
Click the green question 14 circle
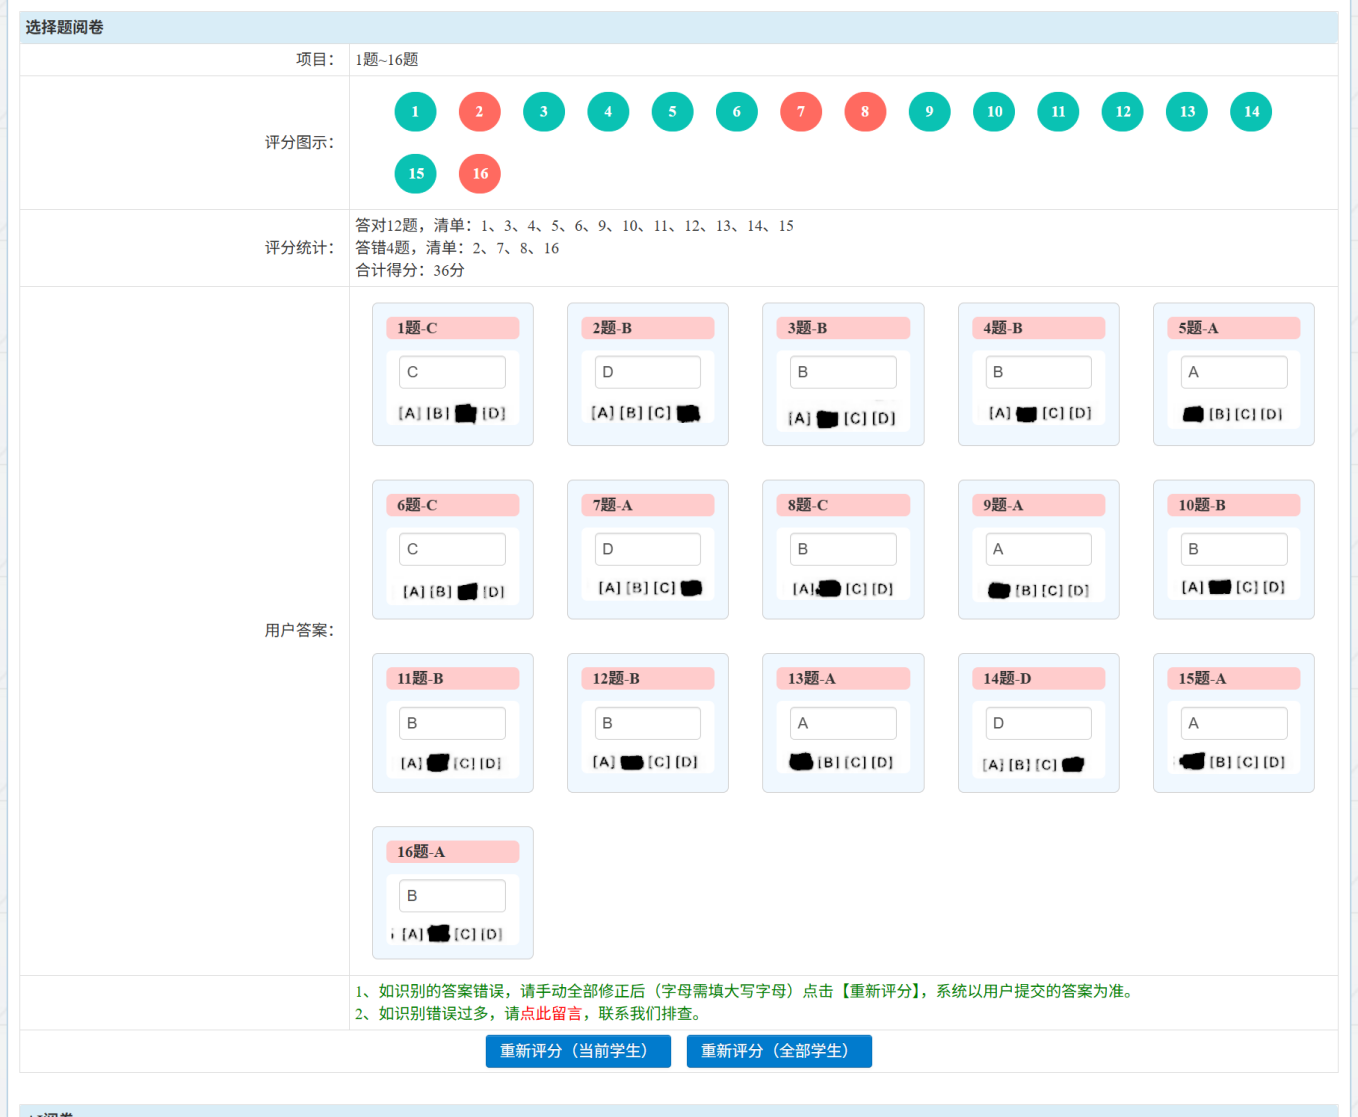[x=1250, y=112]
